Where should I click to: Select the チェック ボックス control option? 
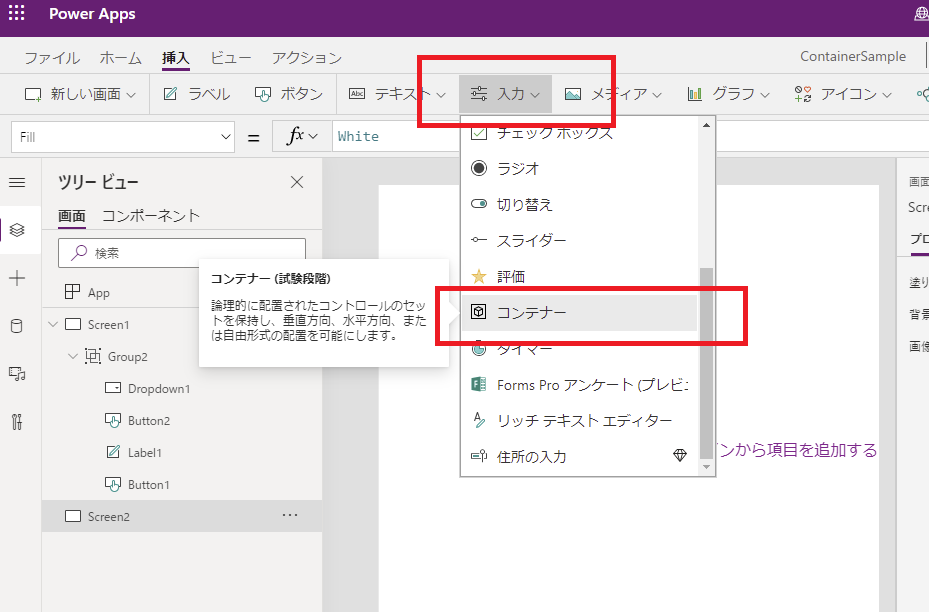point(579,134)
